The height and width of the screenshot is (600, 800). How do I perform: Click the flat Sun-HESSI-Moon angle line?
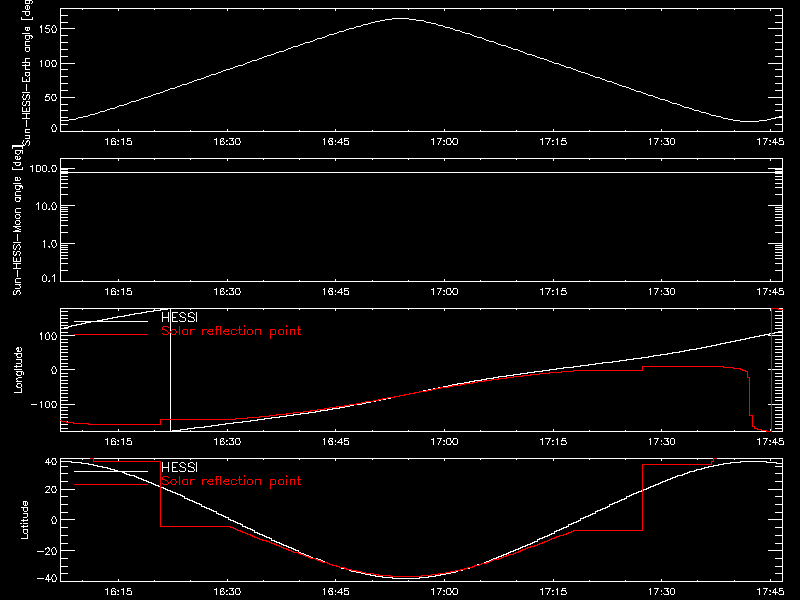coord(421,172)
